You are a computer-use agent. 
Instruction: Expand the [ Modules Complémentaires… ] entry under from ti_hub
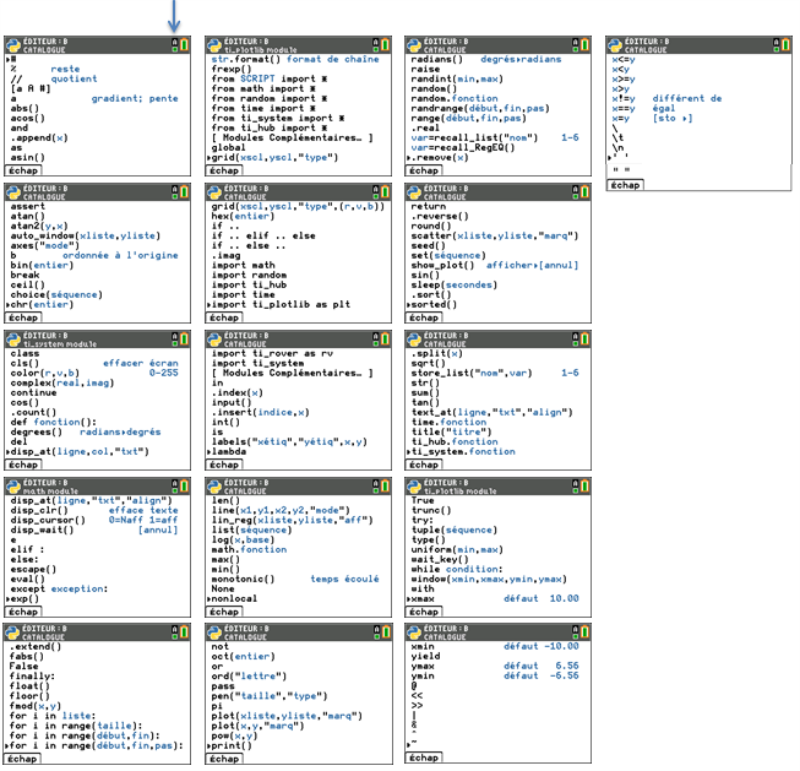291,136
